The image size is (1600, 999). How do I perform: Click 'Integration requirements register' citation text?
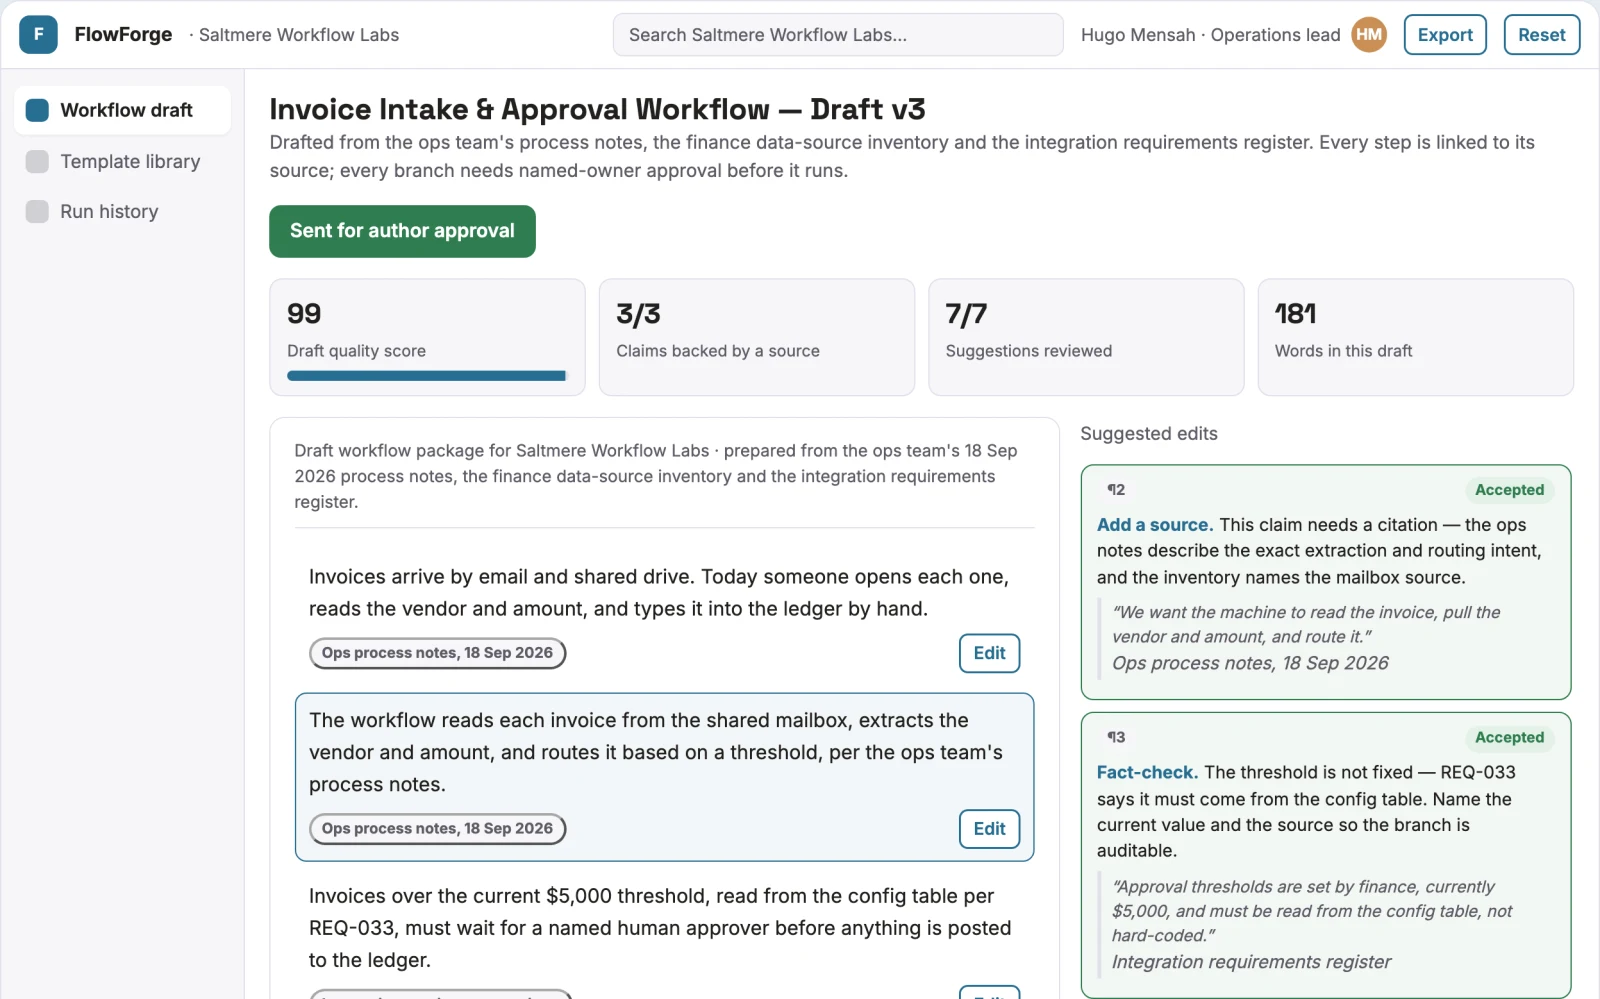click(1251, 962)
